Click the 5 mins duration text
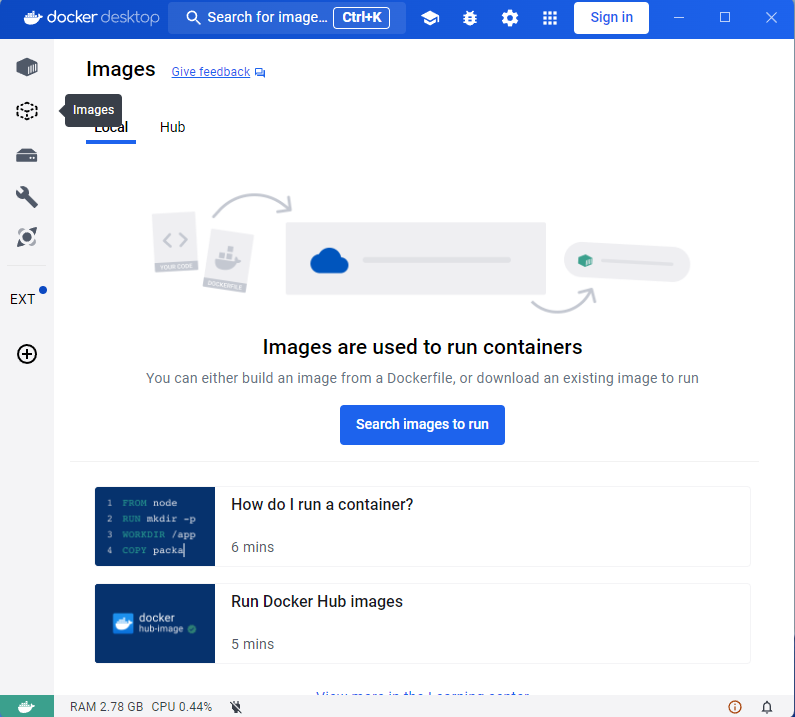 point(252,644)
